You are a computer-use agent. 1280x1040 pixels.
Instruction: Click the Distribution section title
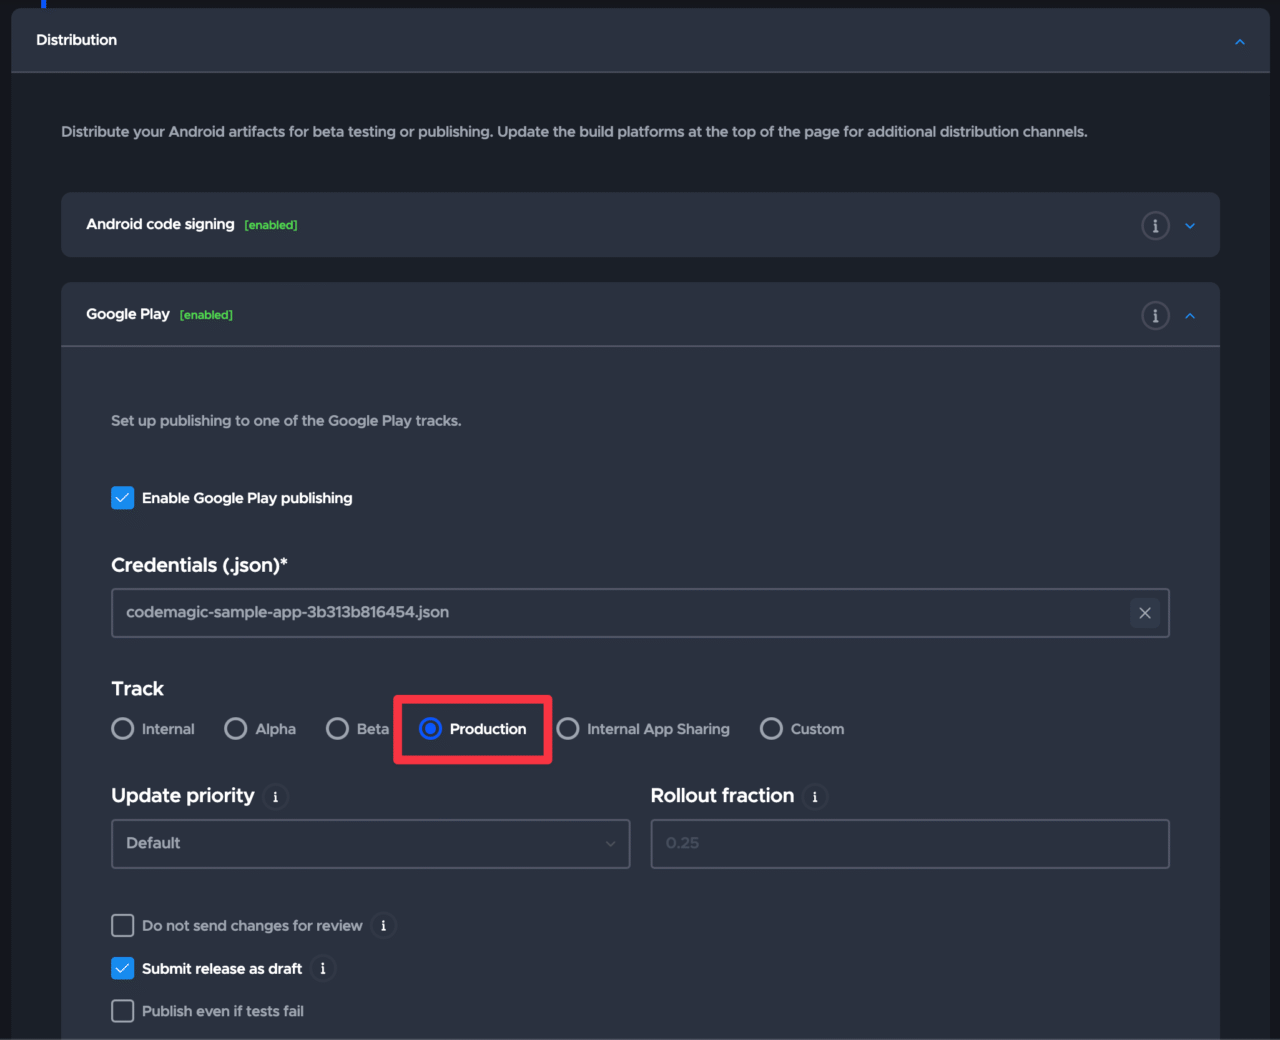point(77,40)
